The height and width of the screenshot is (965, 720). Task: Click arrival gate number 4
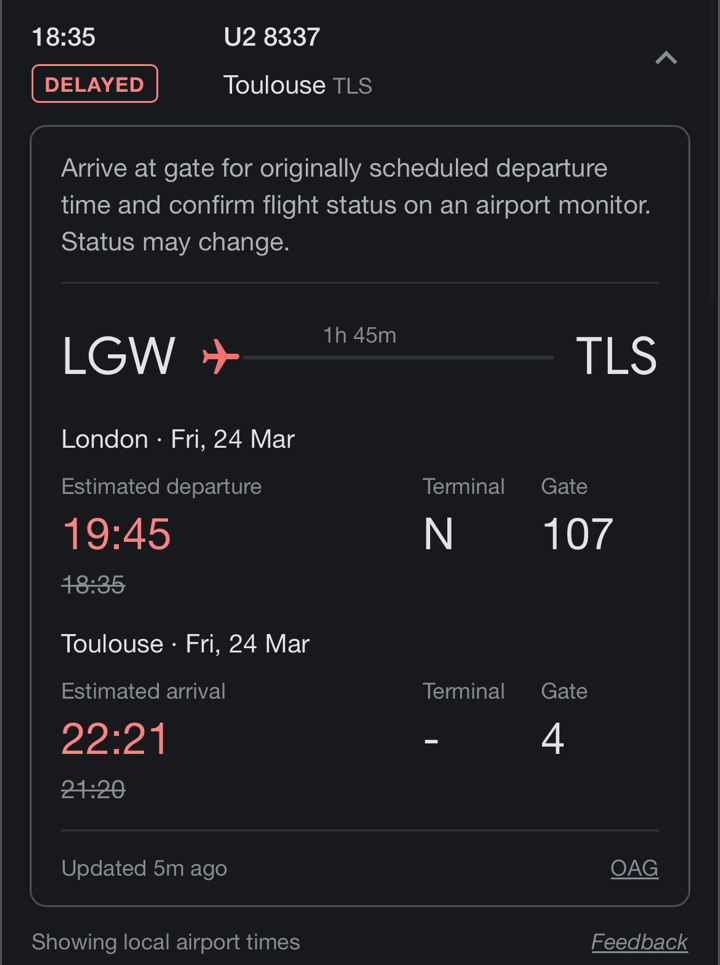pyautogui.click(x=553, y=738)
